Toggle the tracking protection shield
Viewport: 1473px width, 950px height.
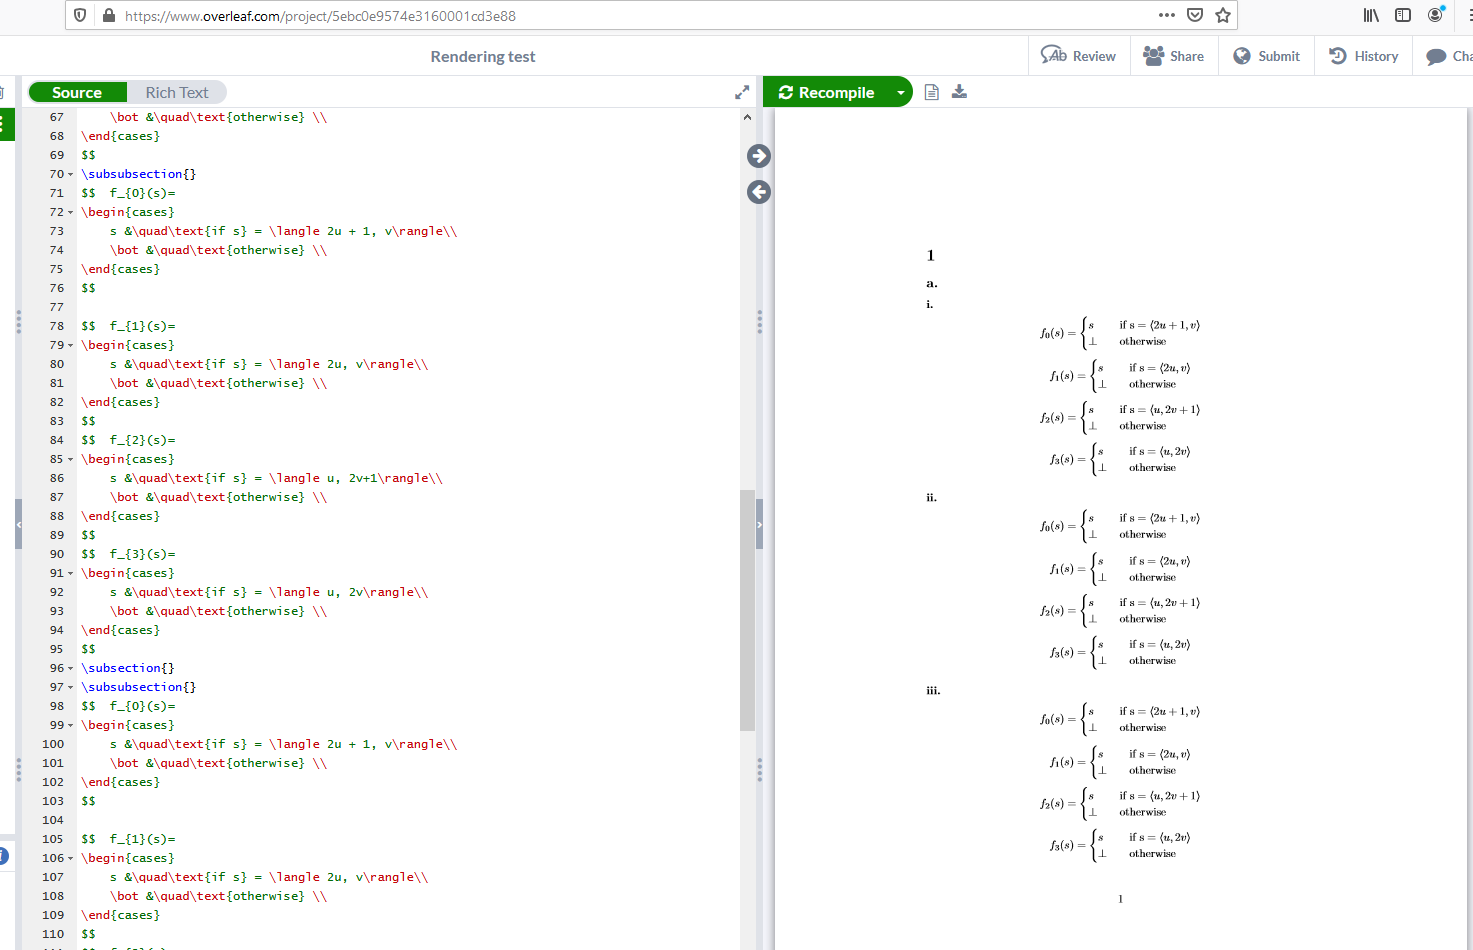pos(79,14)
